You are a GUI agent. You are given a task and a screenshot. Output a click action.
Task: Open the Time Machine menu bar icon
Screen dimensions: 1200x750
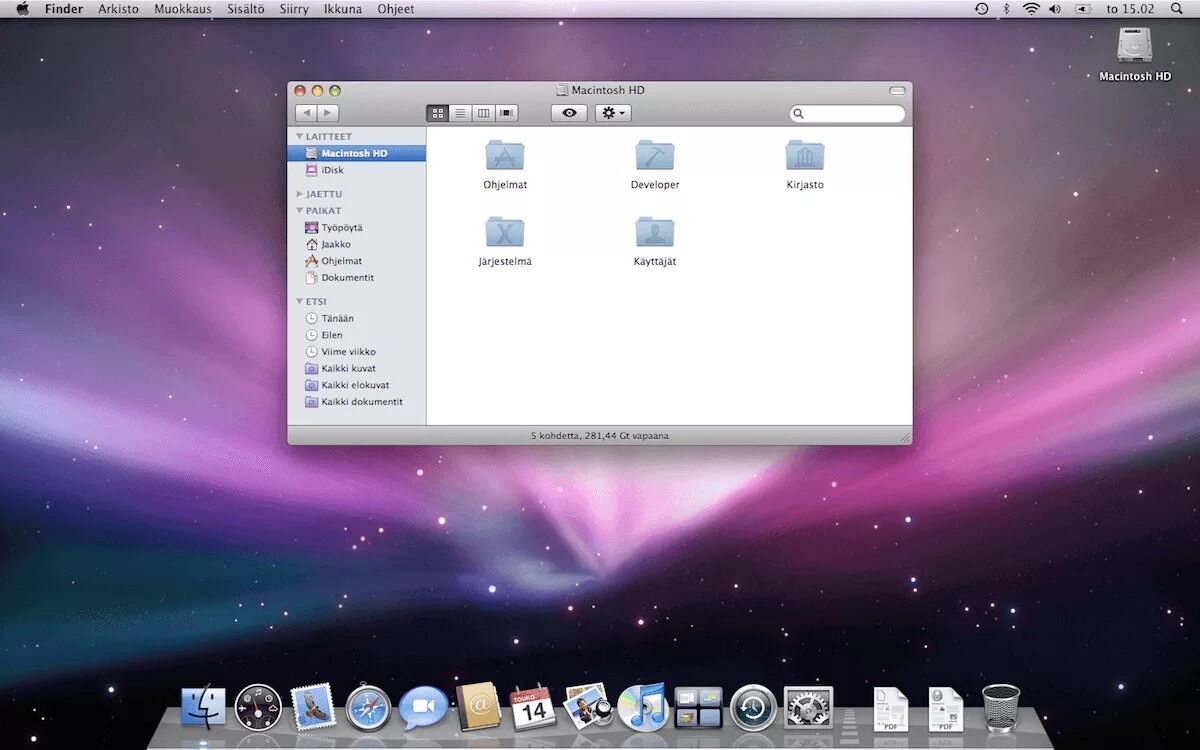click(981, 9)
